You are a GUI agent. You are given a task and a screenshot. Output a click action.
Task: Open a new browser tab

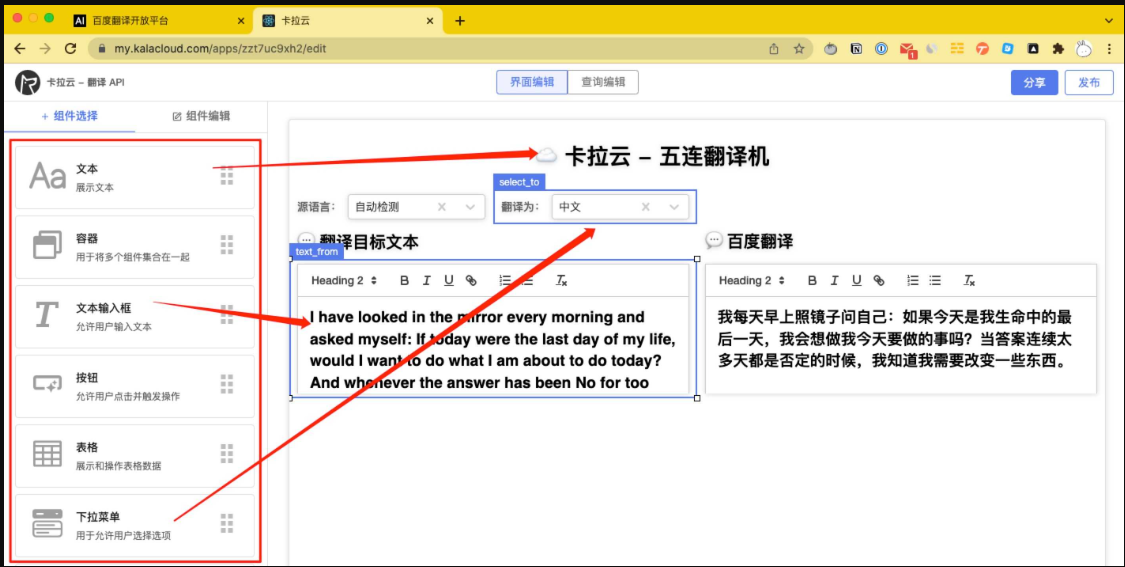coord(460,21)
